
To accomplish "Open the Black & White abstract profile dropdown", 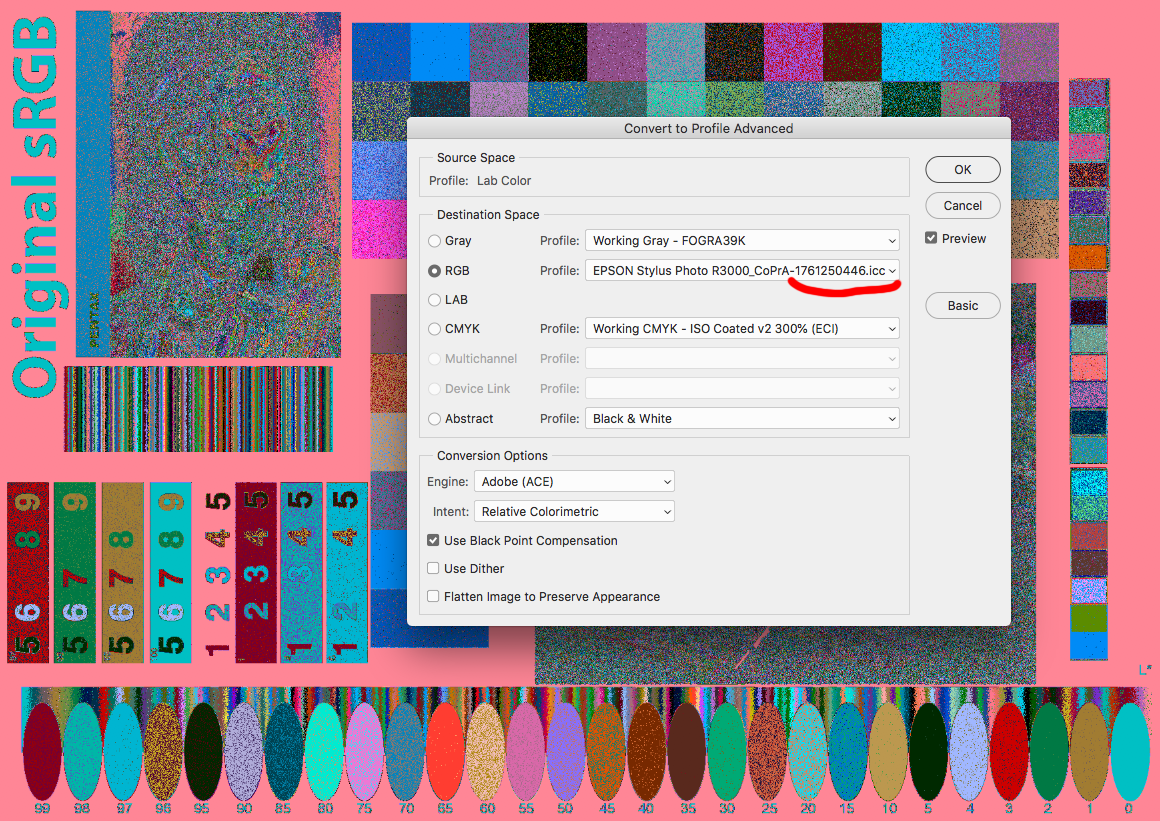I will [741, 419].
